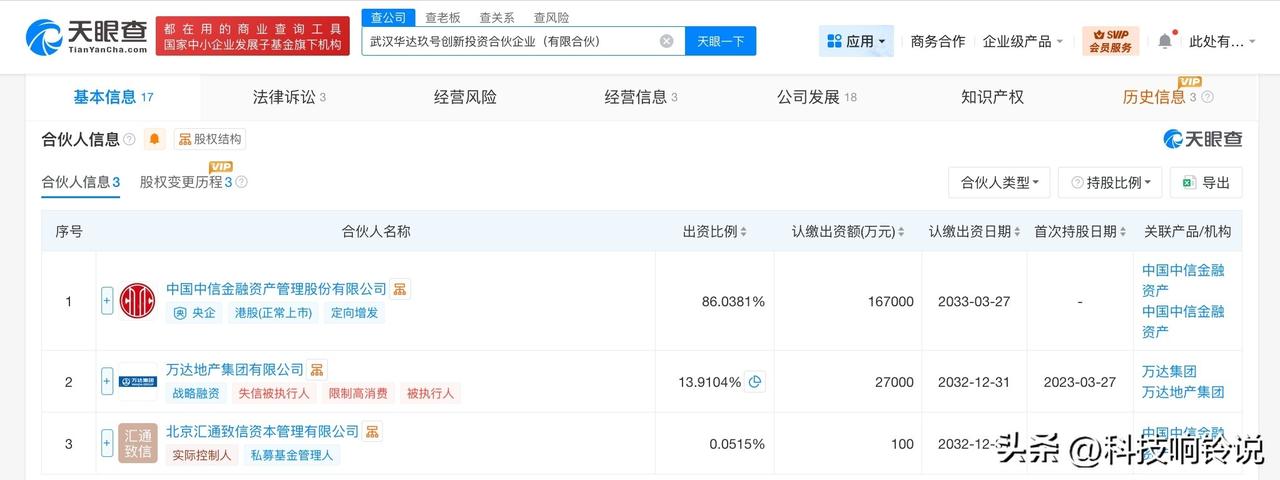This screenshot has width=1280, height=480.
Task: Click the 定向增发 tag
Action: click(x=354, y=313)
